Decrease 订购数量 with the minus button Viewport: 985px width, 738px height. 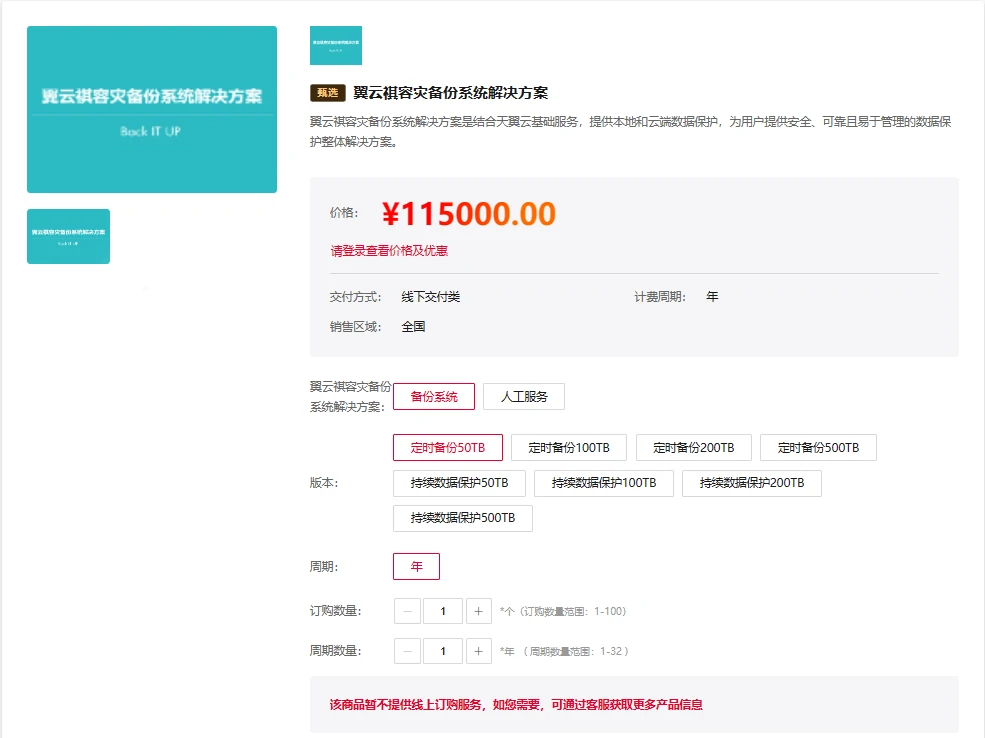pyautogui.click(x=407, y=610)
